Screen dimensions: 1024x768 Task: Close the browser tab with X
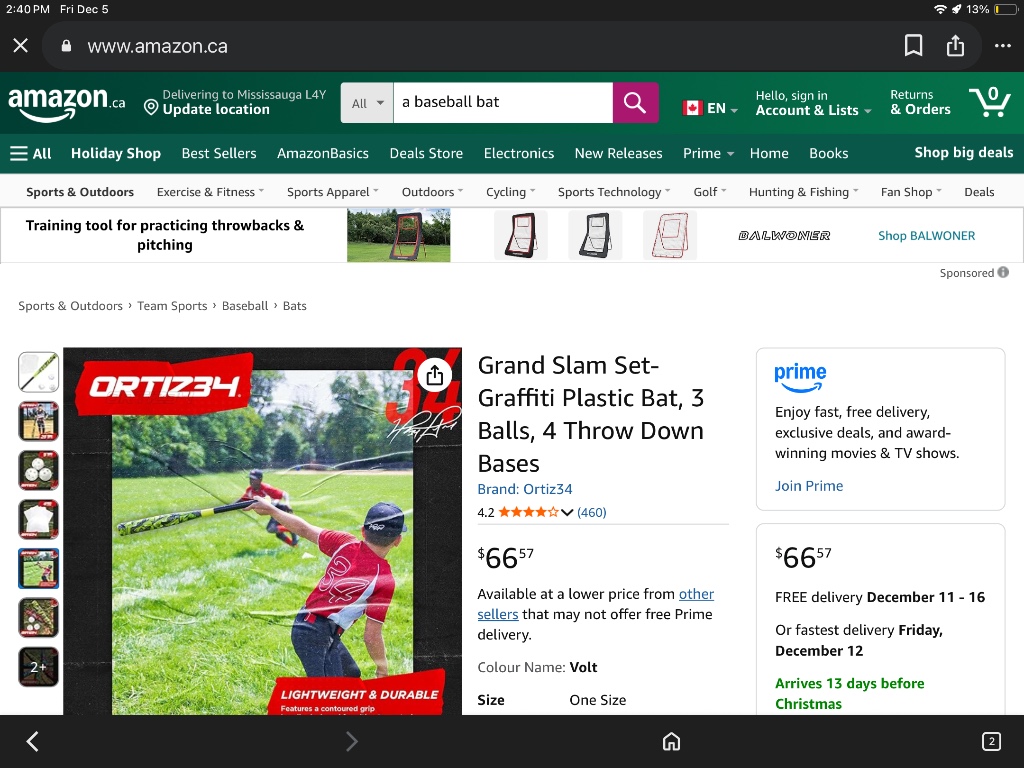(21, 46)
